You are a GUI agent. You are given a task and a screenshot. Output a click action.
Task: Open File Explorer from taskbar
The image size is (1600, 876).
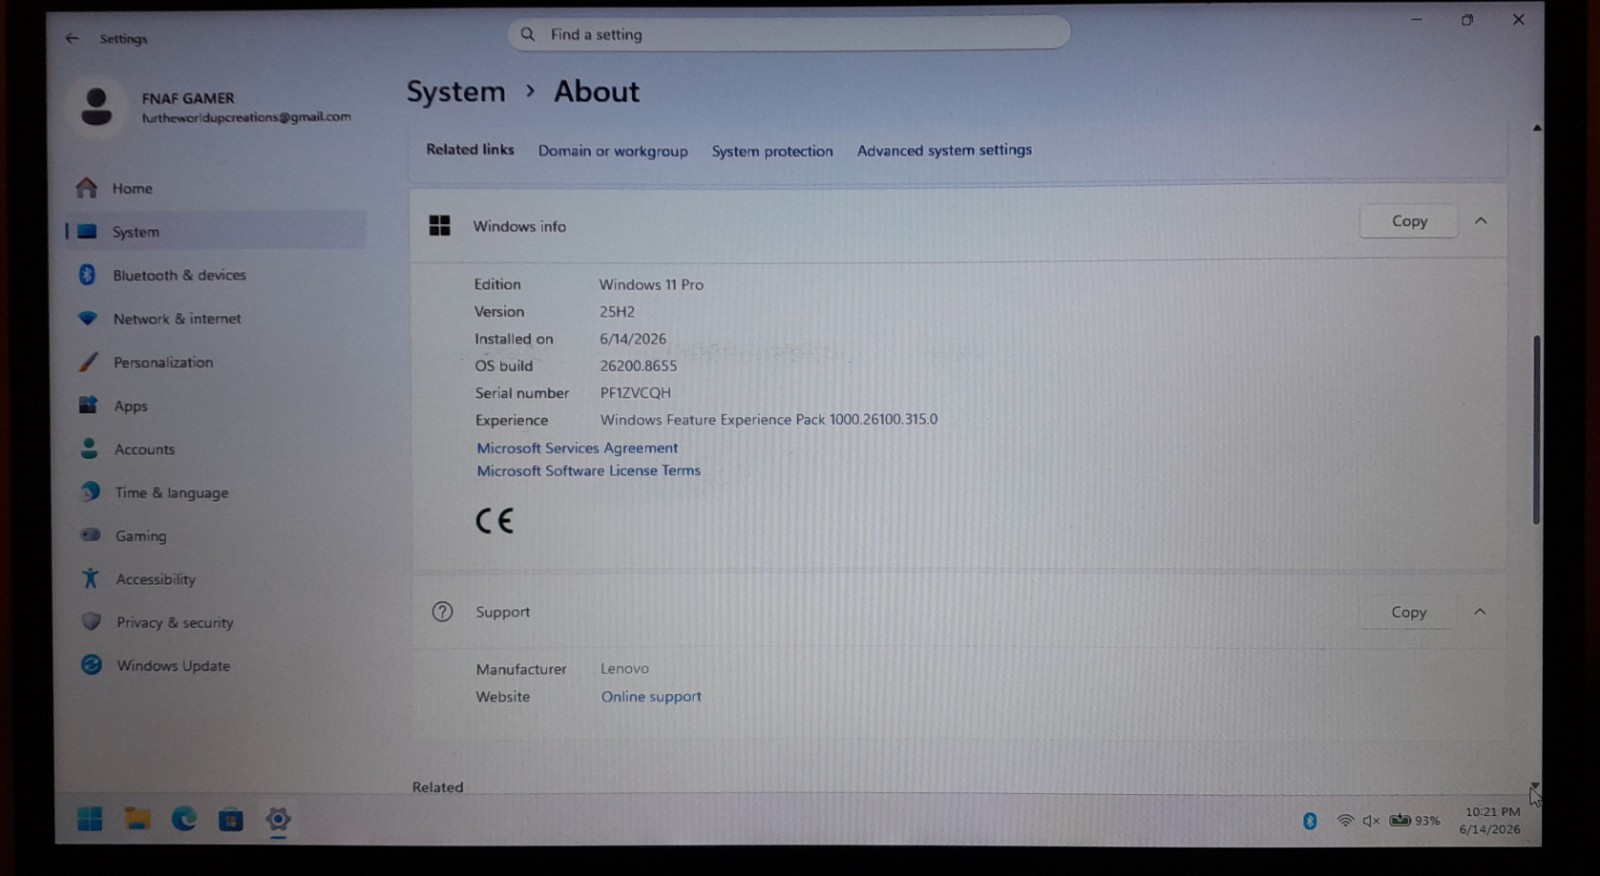[137, 819]
